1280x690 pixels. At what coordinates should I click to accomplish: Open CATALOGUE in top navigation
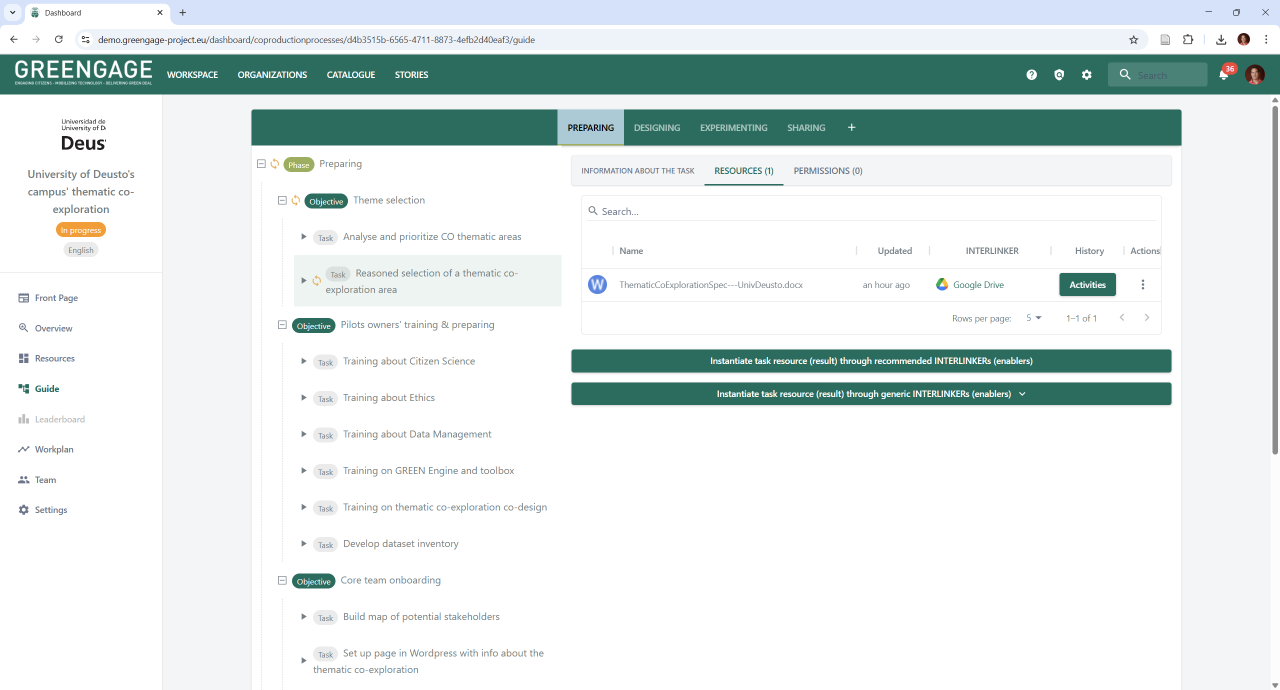351,75
